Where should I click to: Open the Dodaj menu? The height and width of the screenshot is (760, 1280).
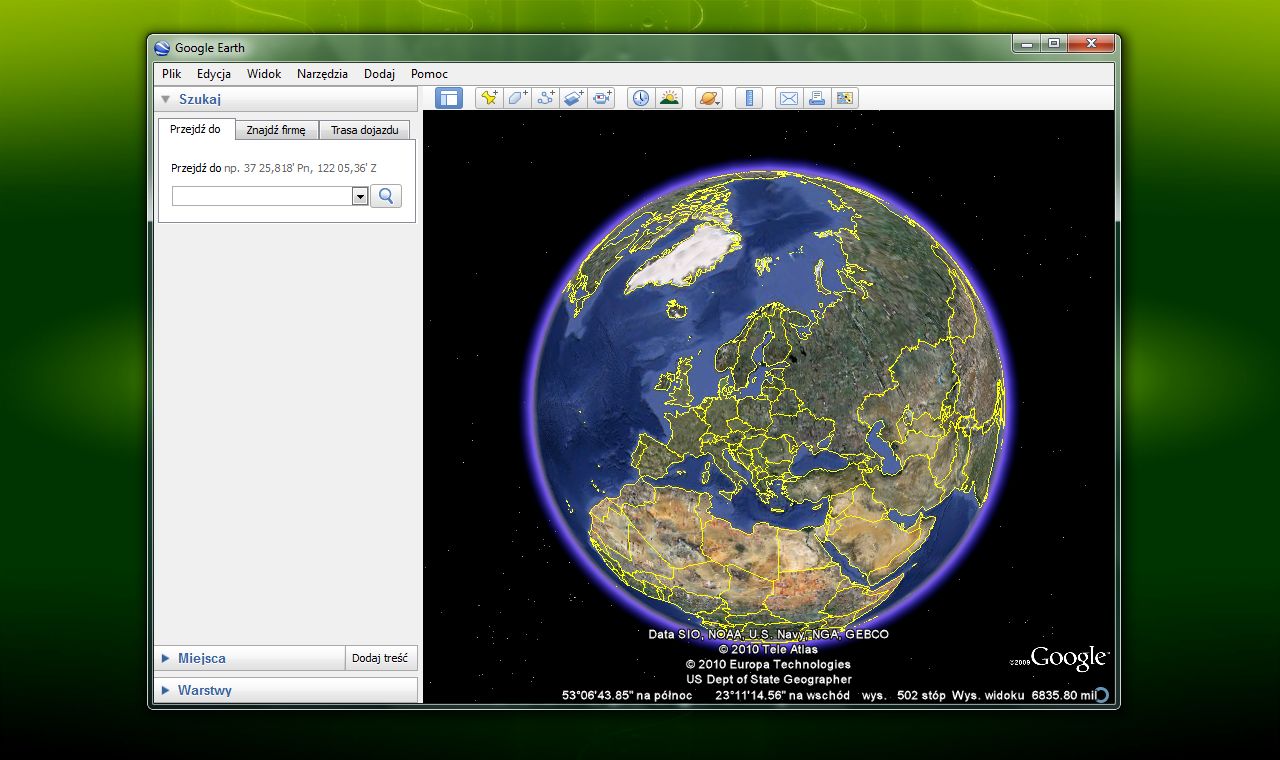(x=379, y=74)
